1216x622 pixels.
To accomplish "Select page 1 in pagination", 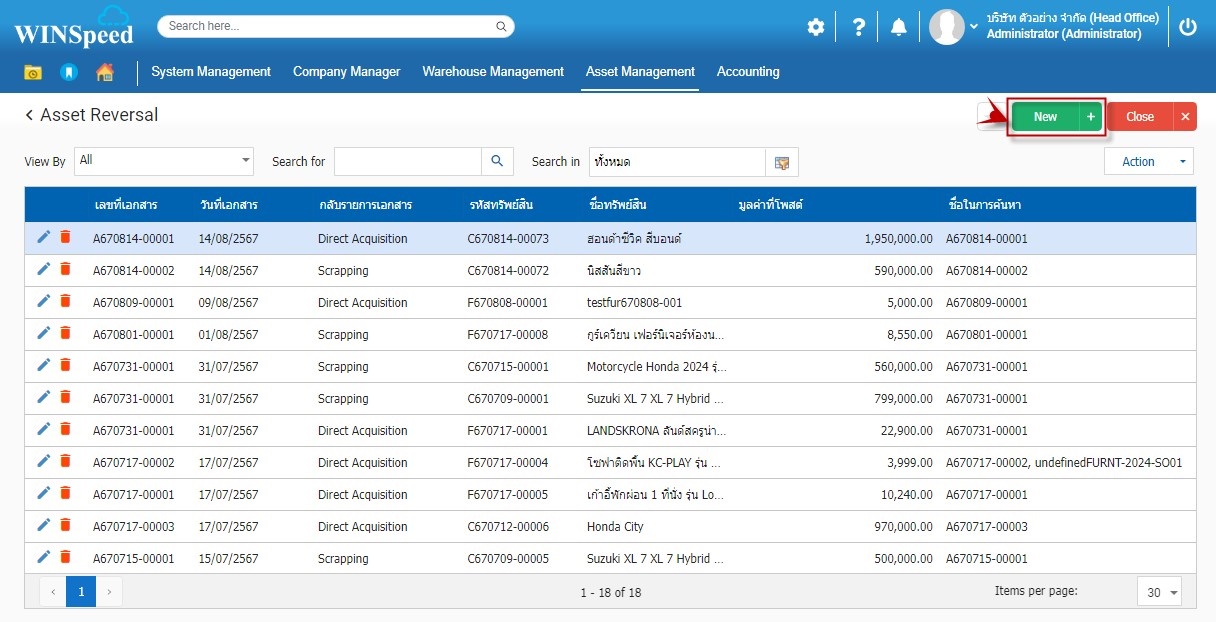I will [81, 592].
